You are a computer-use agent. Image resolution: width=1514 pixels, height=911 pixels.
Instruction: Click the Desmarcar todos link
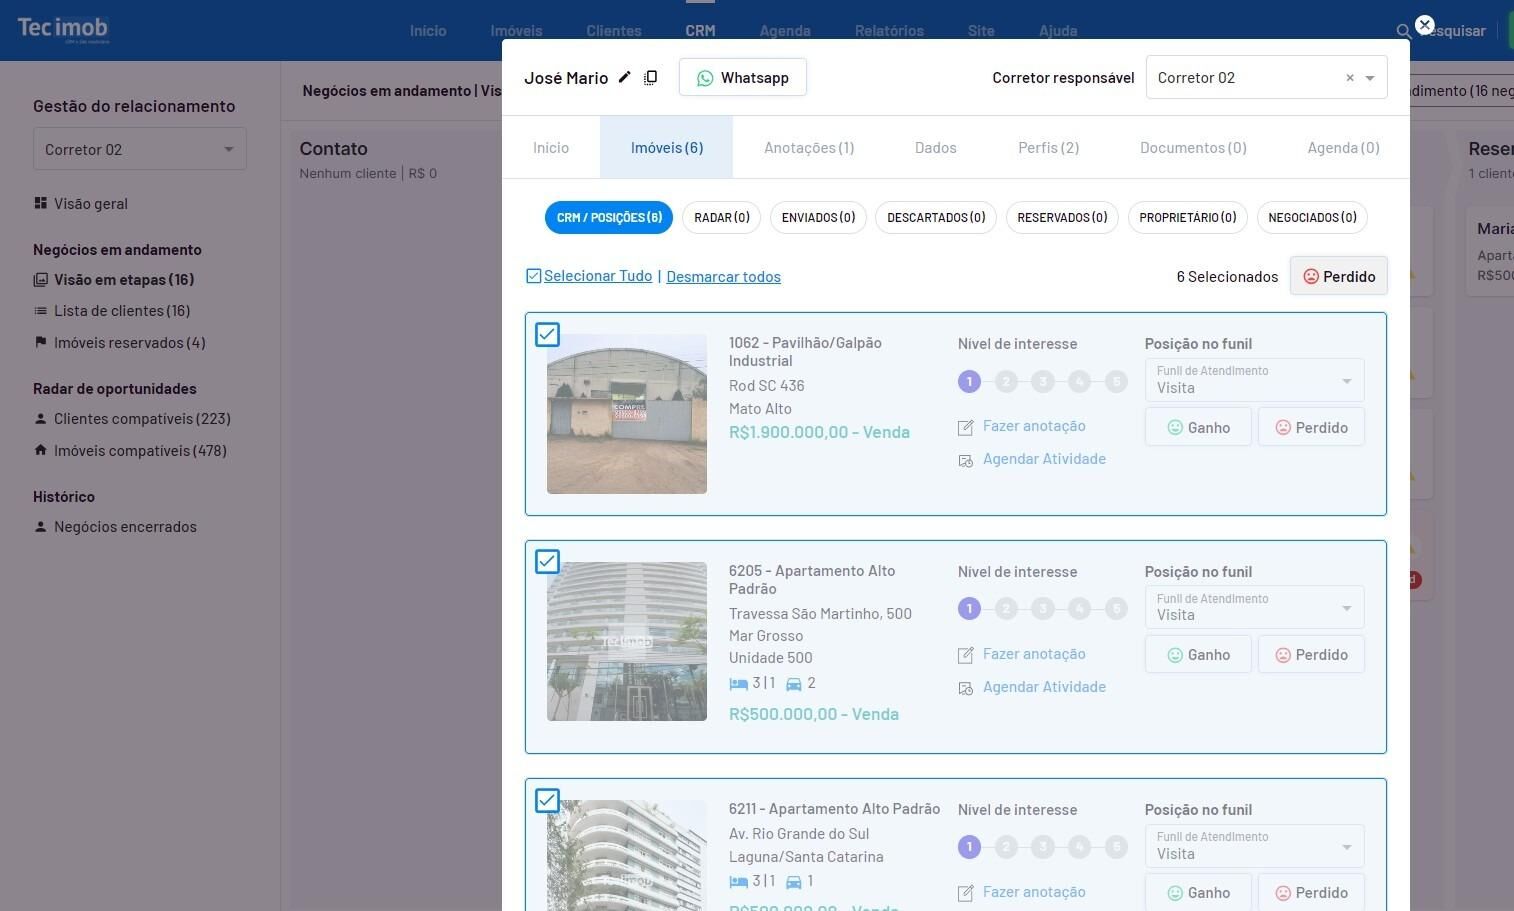(723, 277)
